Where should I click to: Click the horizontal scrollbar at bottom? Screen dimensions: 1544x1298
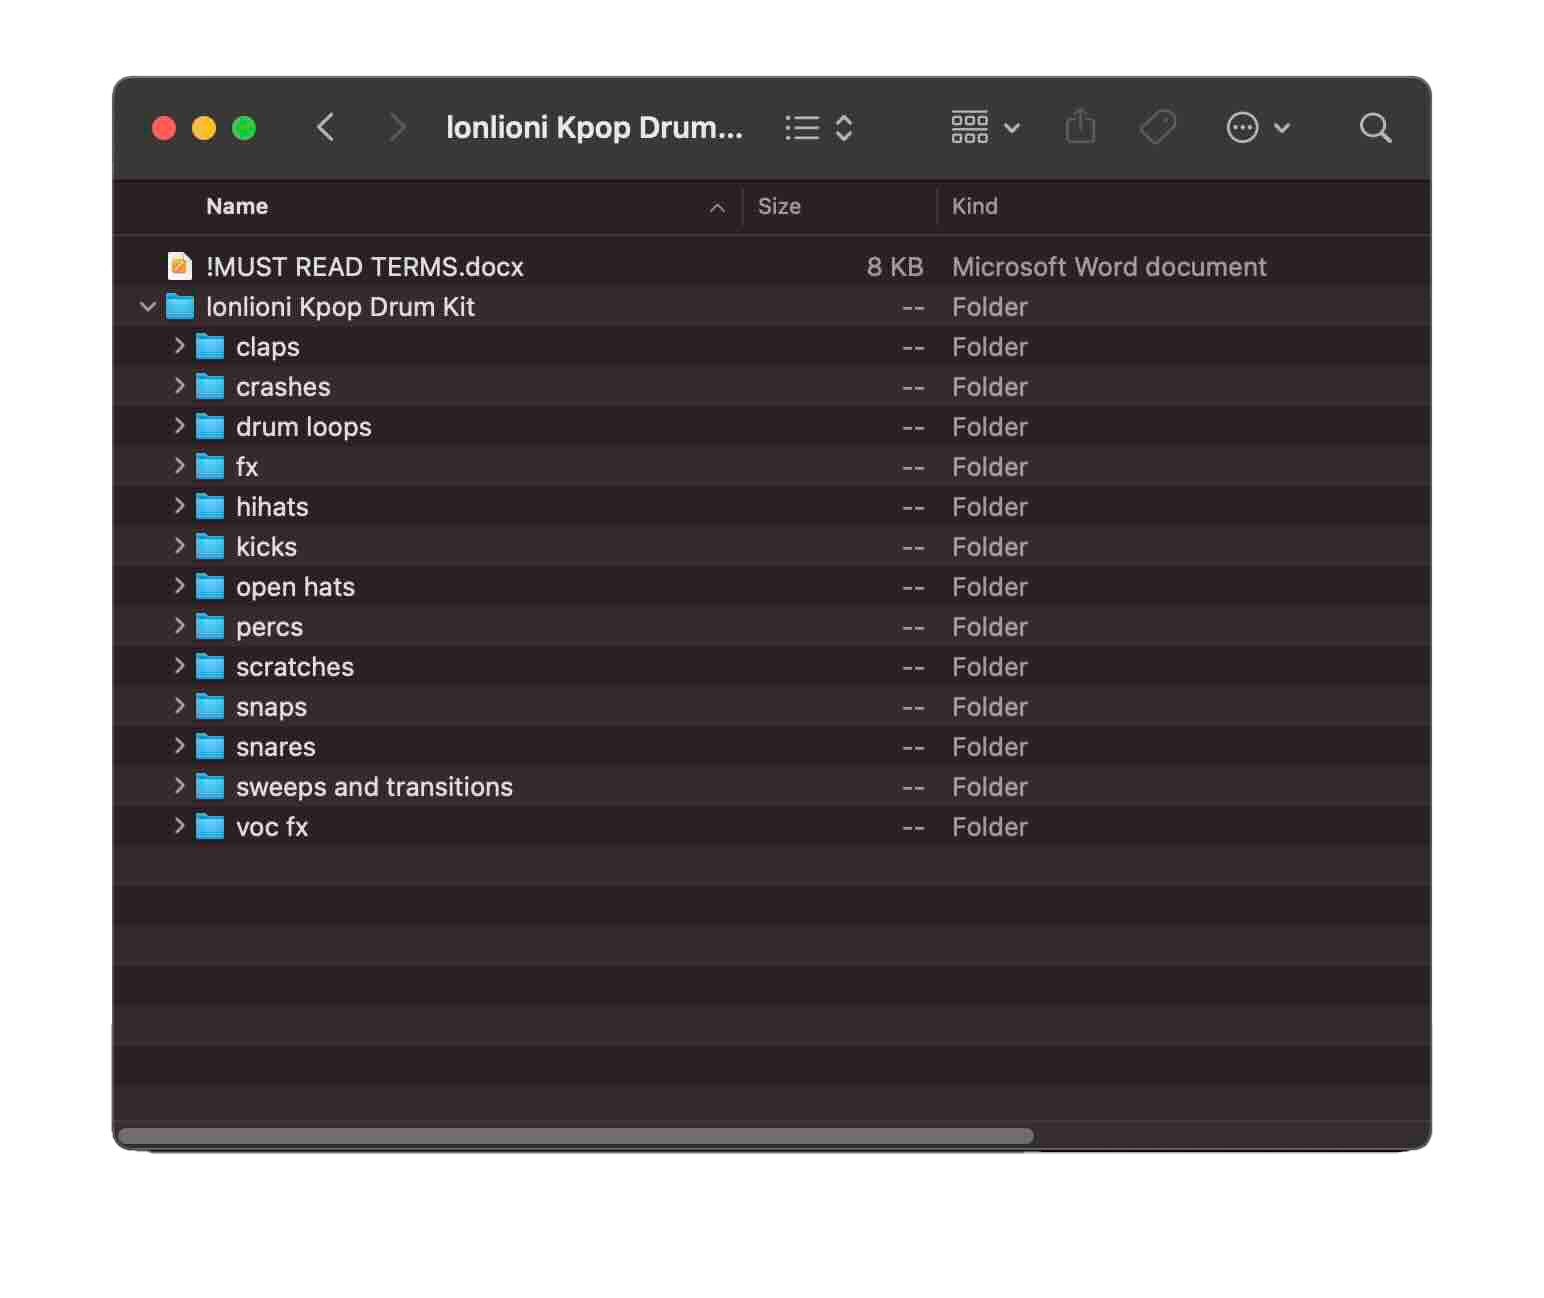pos(575,1136)
